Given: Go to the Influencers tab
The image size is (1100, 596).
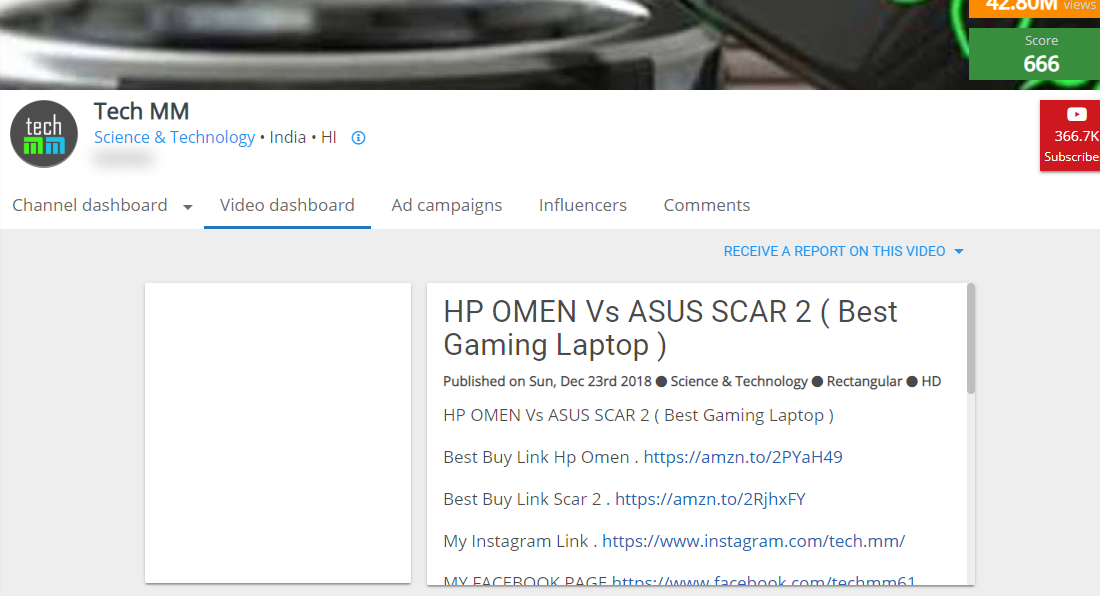Looking at the screenshot, I should 583,205.
